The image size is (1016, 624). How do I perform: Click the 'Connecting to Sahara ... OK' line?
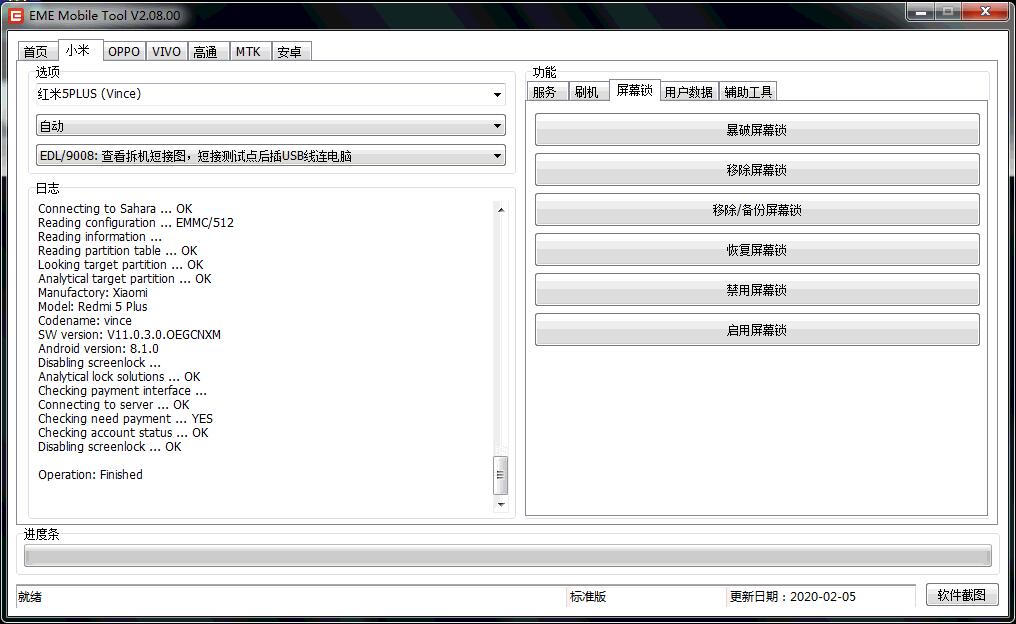click(115, 209)
